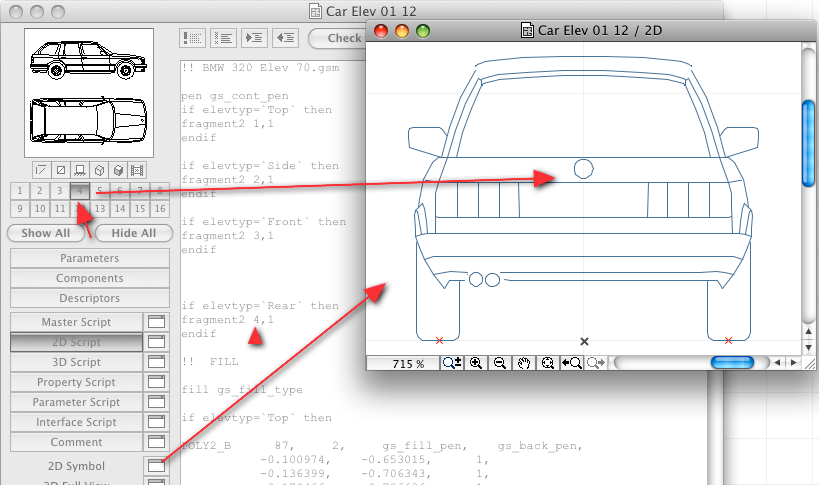Click the next zoom icon in the 2D window

point(595,363)
